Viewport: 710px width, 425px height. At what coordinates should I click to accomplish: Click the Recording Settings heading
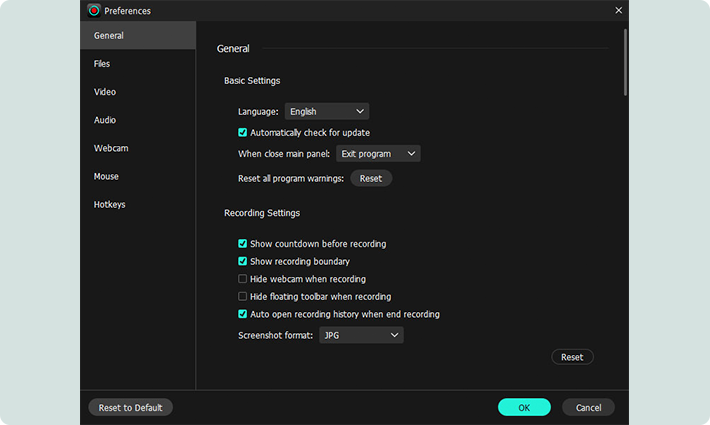(262, 213)
